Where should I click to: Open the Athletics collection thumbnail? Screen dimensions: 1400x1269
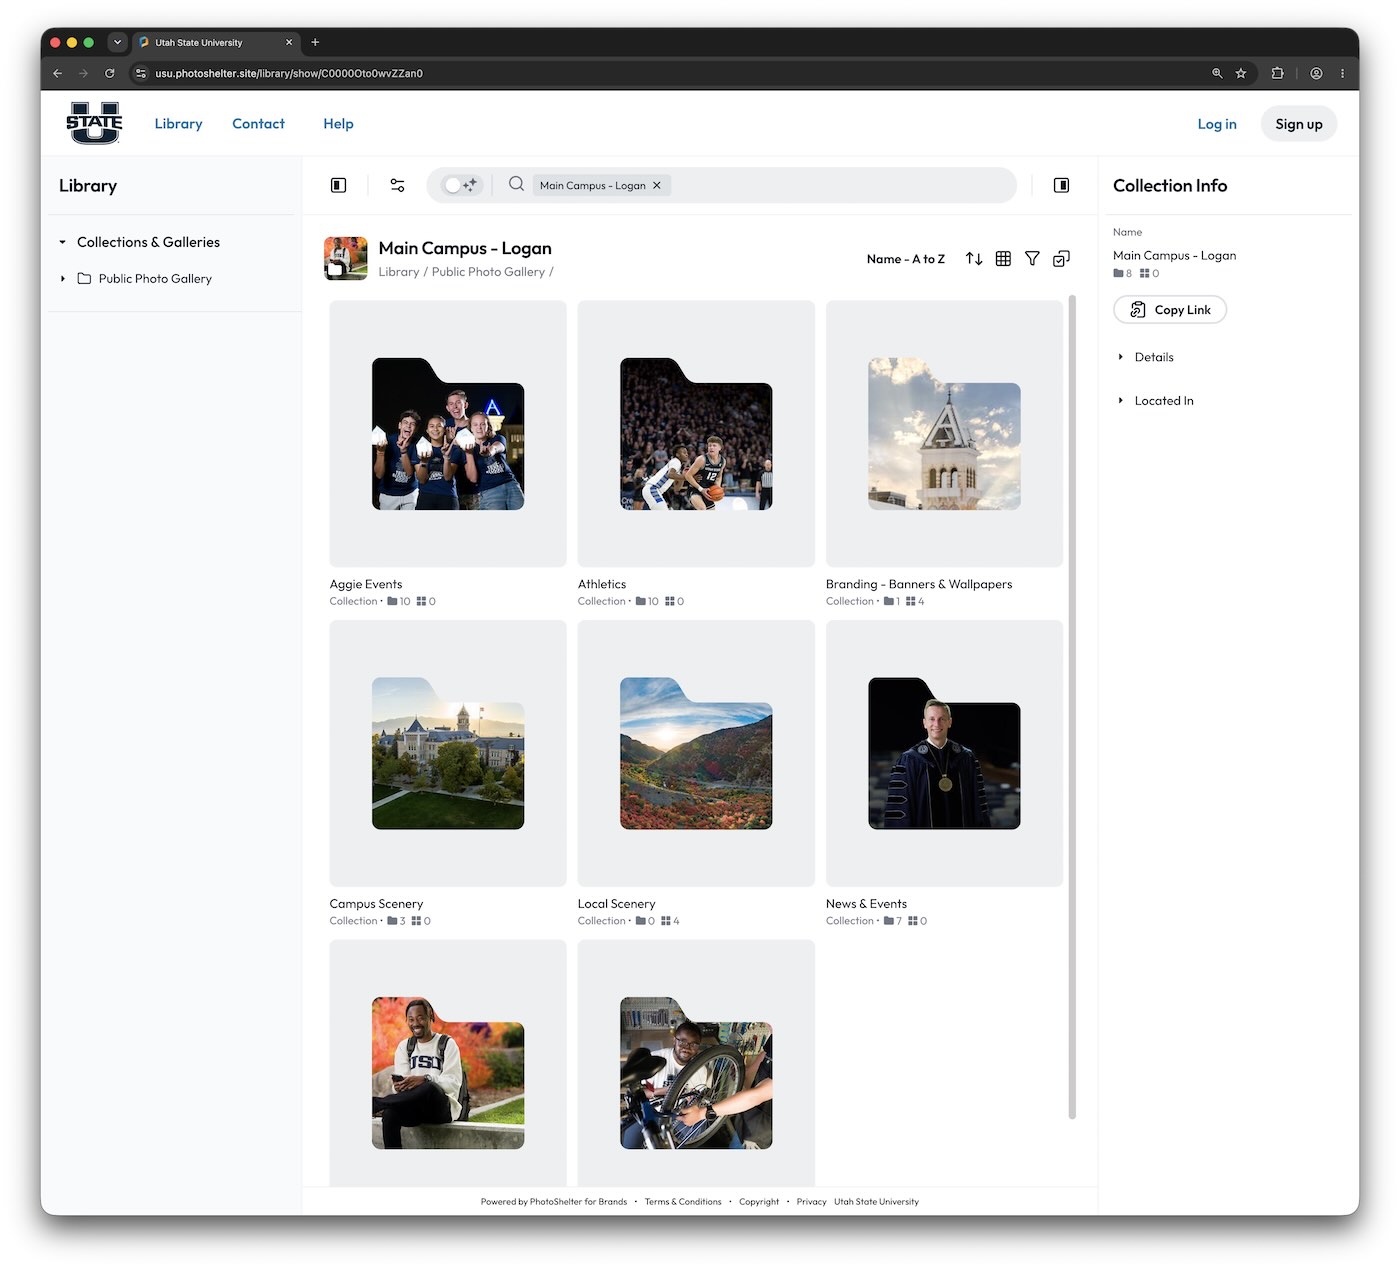[x=696, y=434]
